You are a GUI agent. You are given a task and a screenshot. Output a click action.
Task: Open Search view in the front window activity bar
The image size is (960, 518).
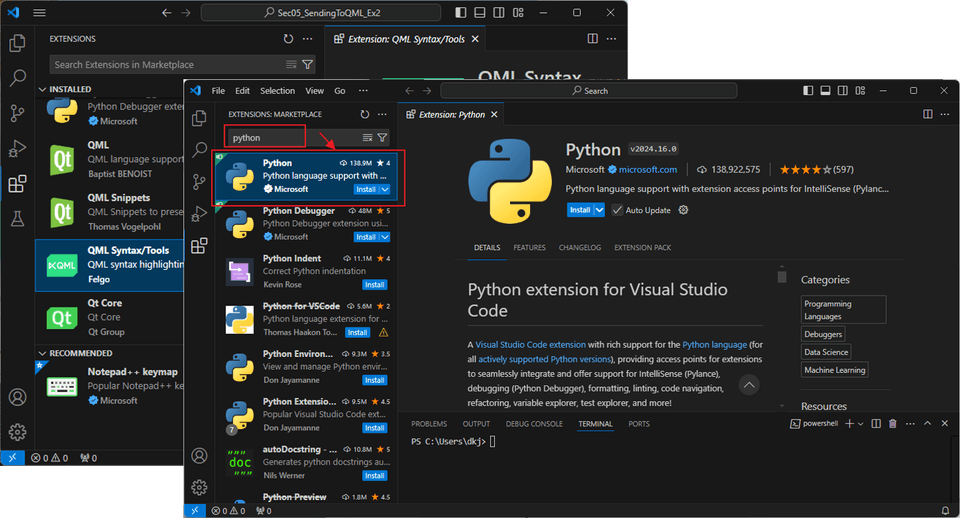[x=199, y=149]
